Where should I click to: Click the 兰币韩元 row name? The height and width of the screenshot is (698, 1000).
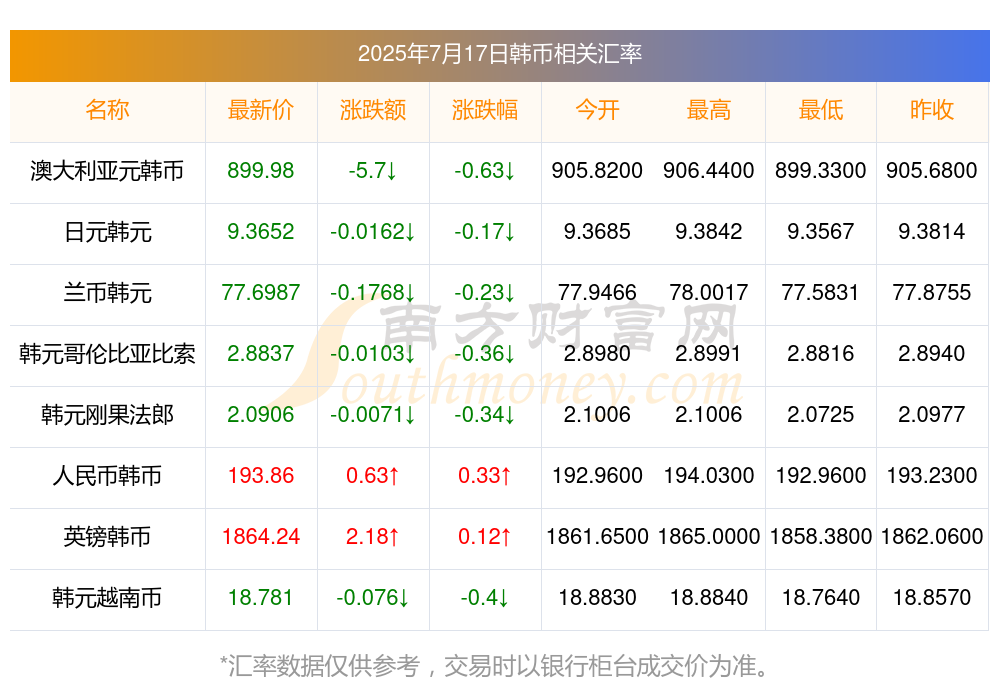(x=107, y=293)
